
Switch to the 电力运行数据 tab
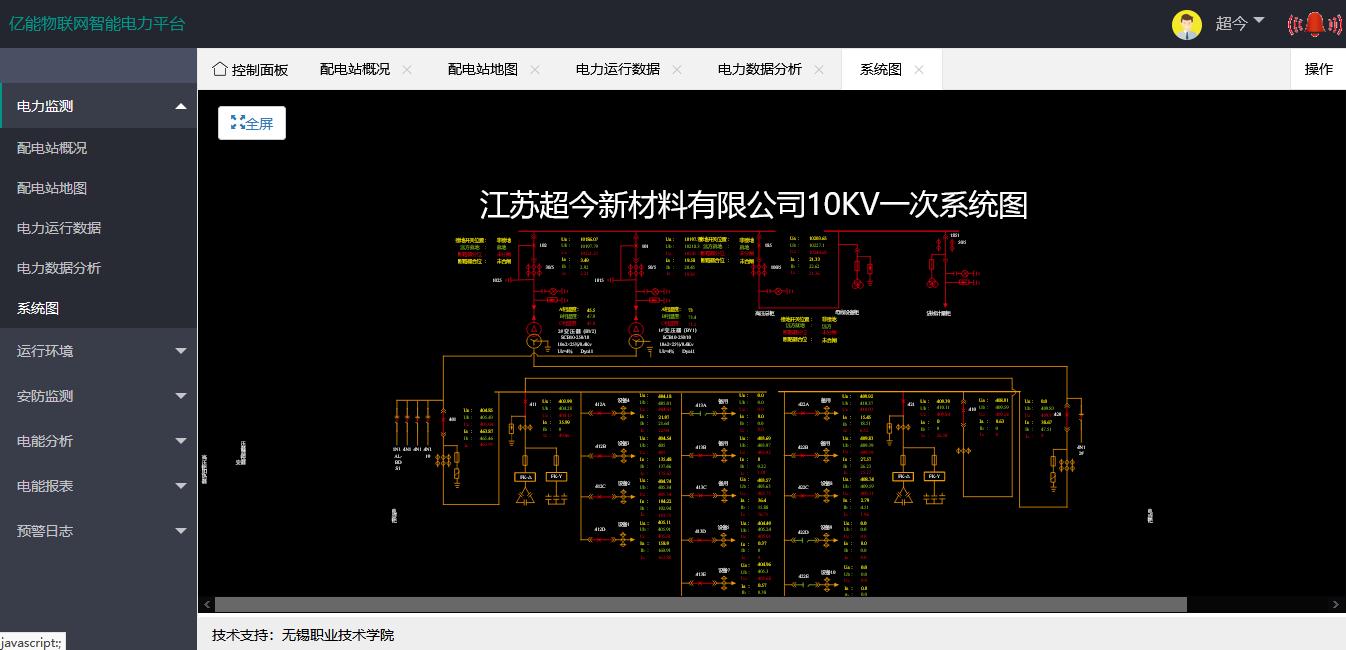point(617,69)
